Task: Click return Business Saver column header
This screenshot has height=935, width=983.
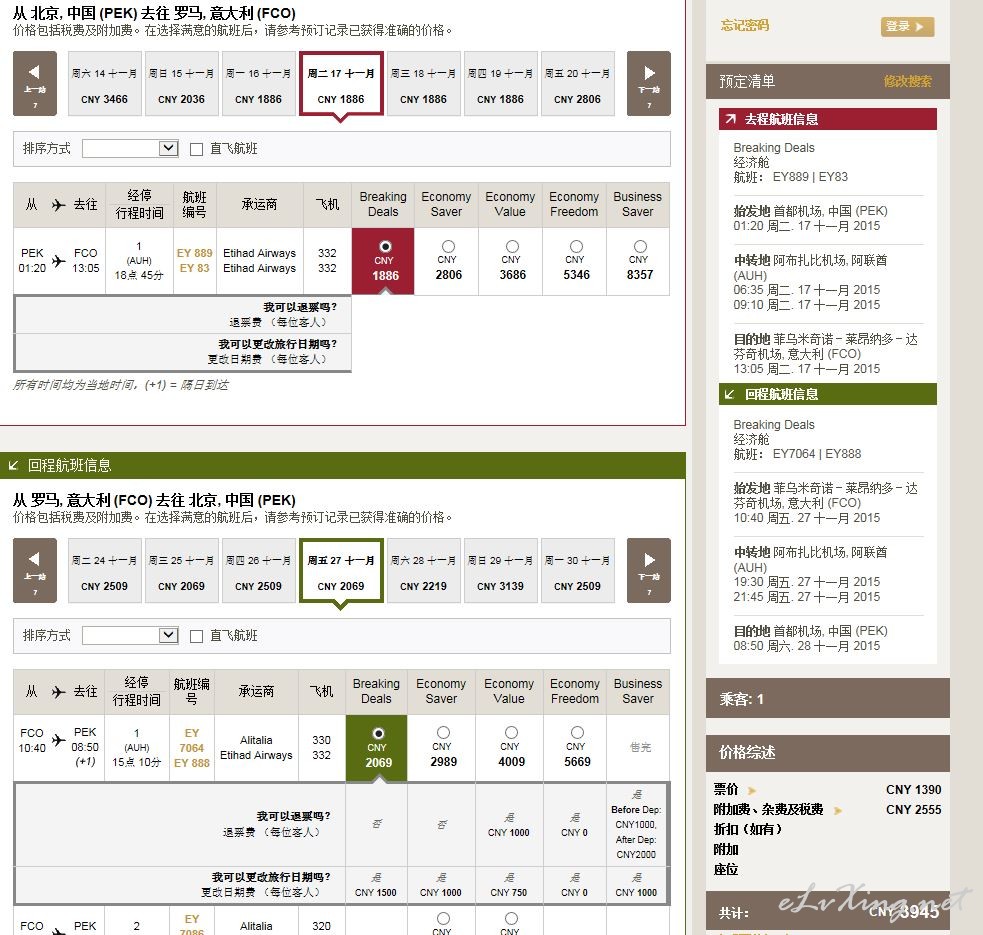Action: [638, 692]
